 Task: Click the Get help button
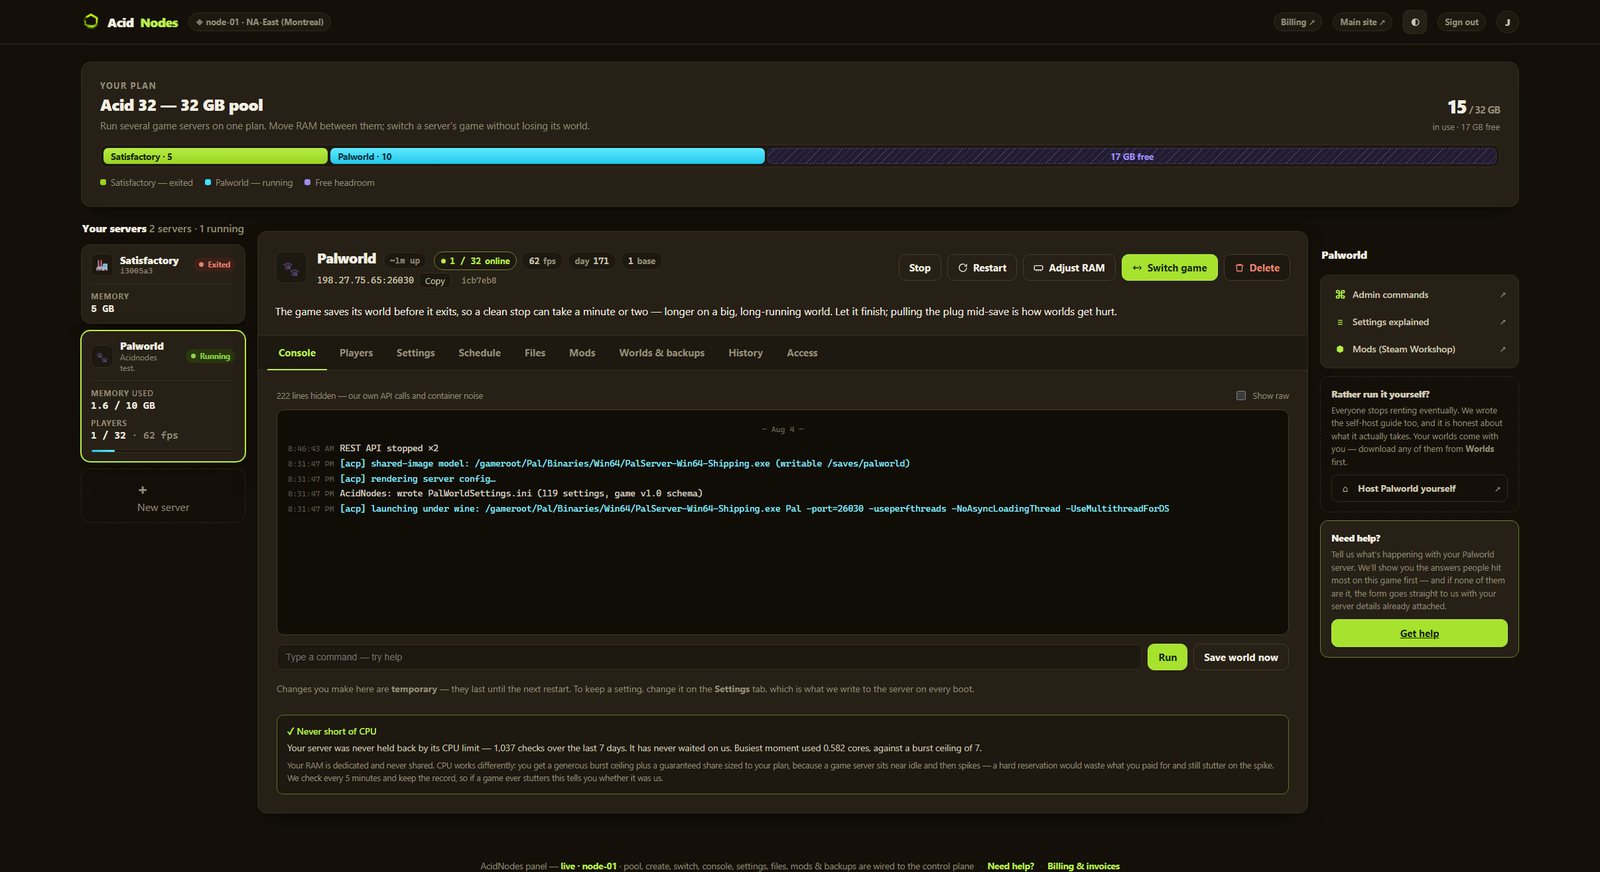coord(1419,633)
